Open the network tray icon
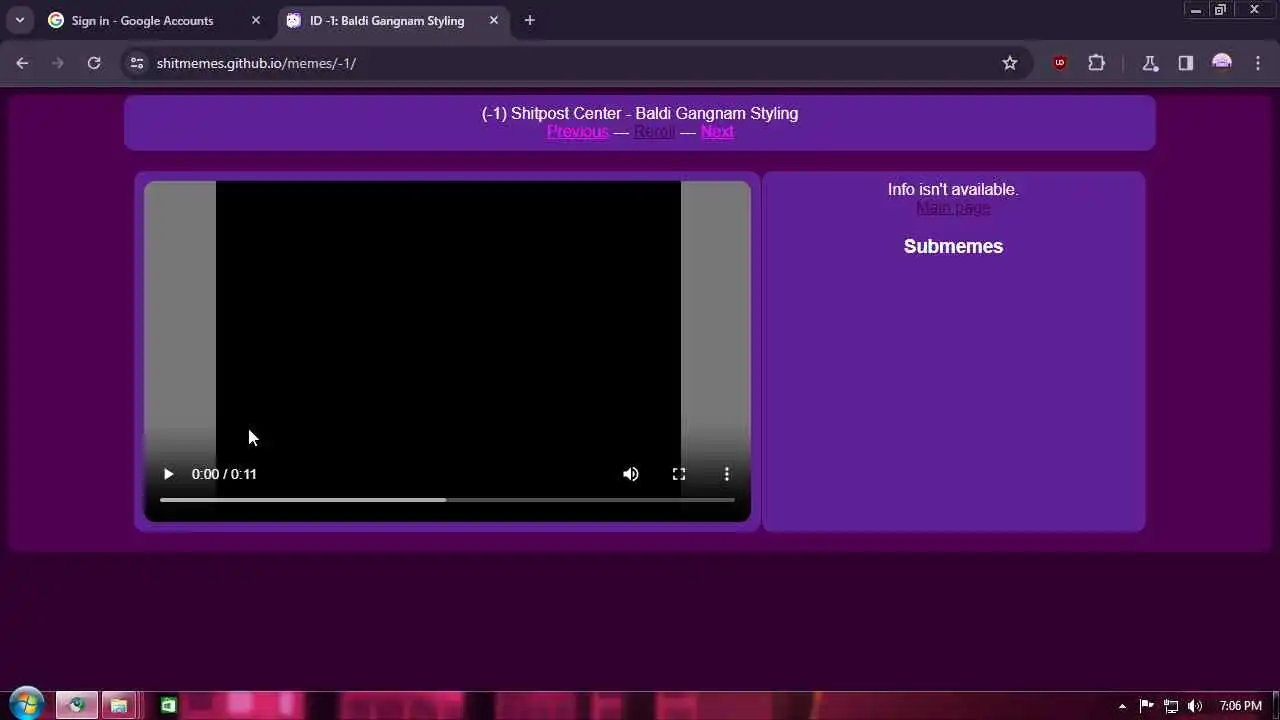This screenshot has width=1280, height=720. 1171,706
